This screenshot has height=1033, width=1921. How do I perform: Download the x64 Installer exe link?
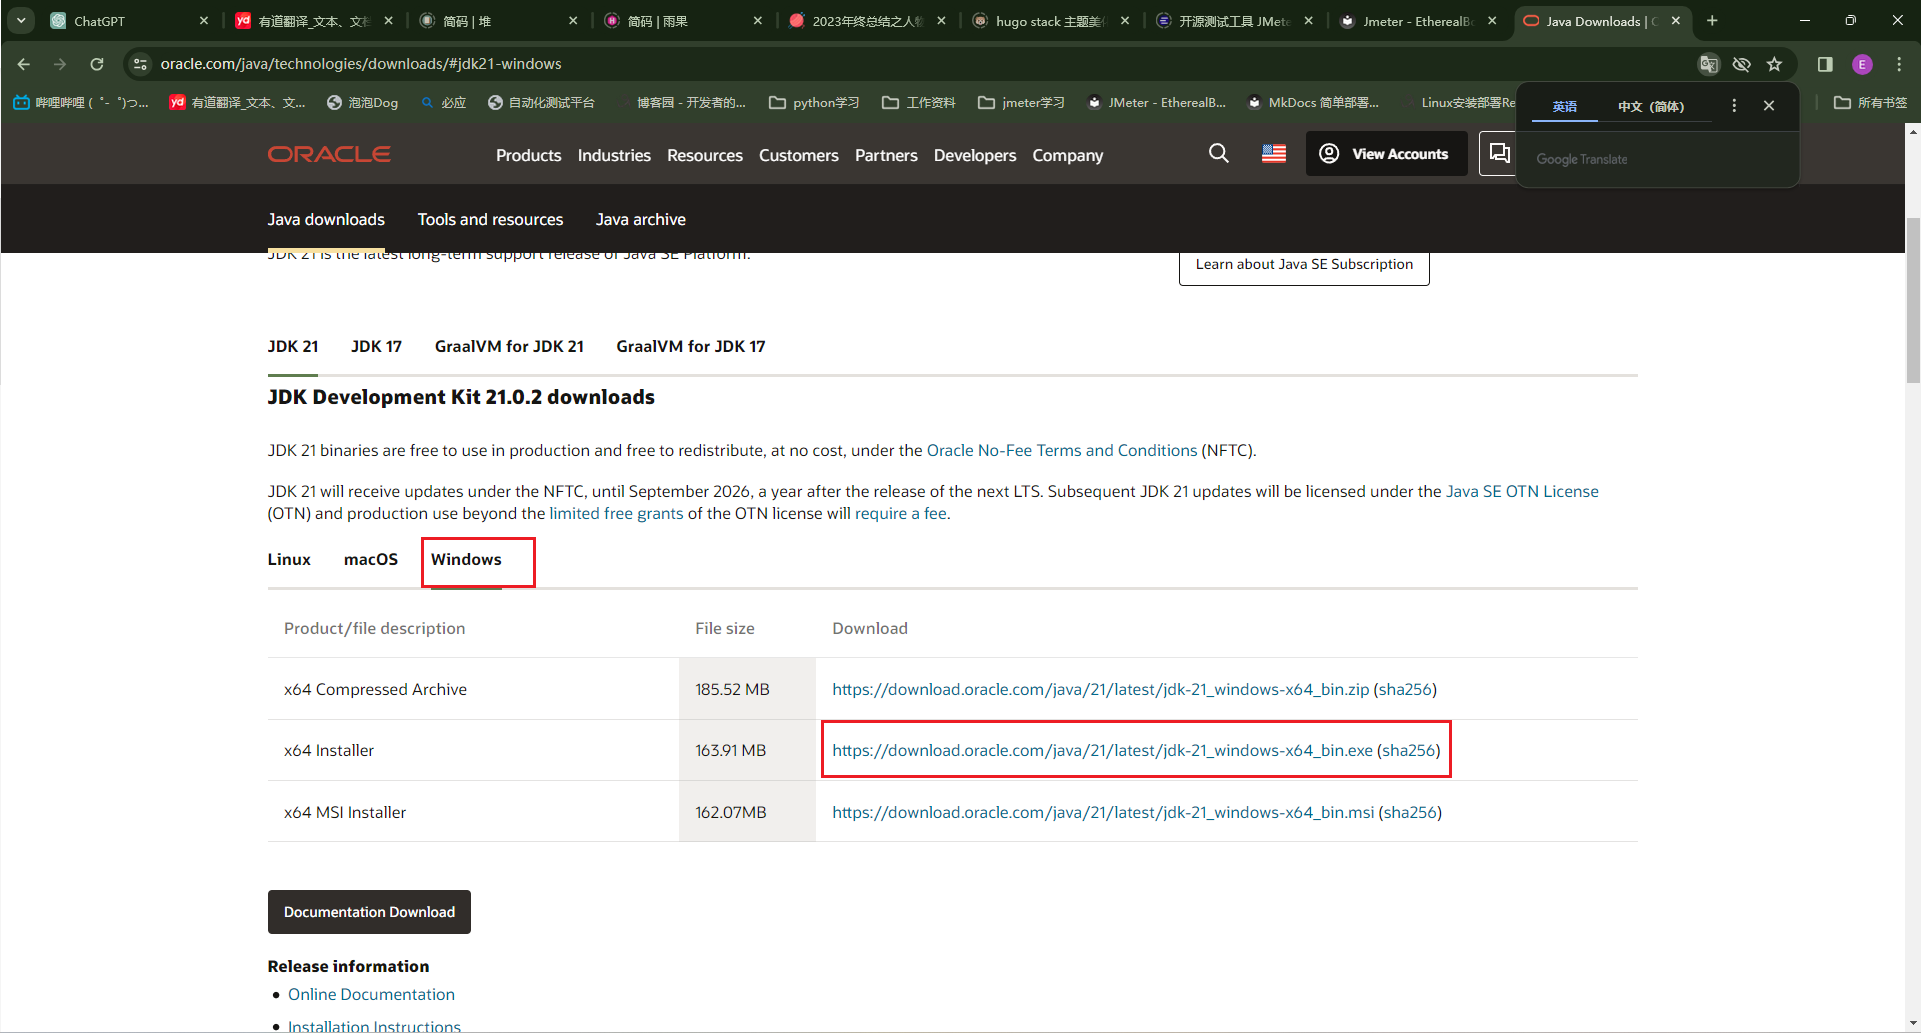[1102, 750]
